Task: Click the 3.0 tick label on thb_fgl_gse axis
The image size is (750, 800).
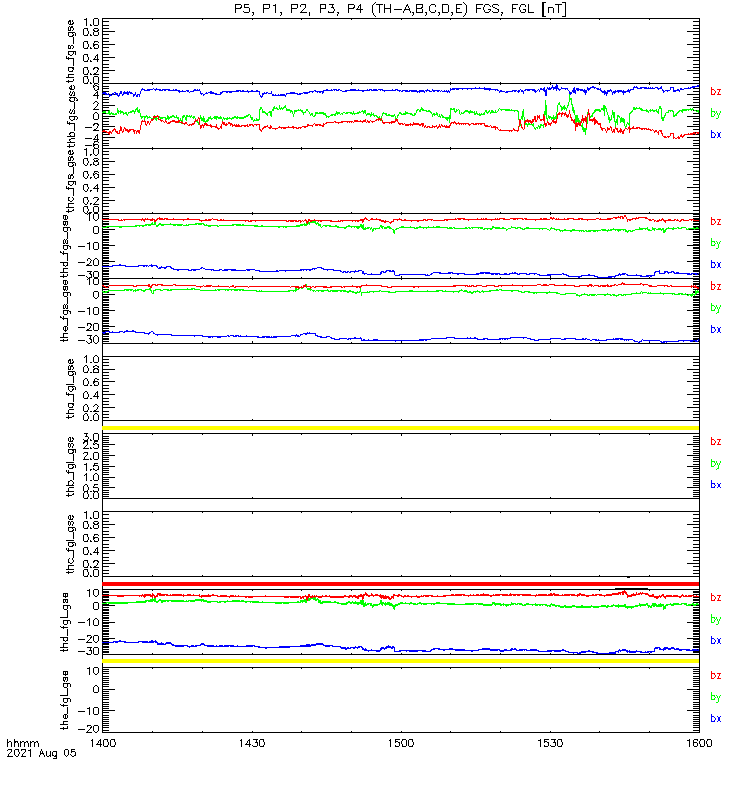Action: point(91,437)
